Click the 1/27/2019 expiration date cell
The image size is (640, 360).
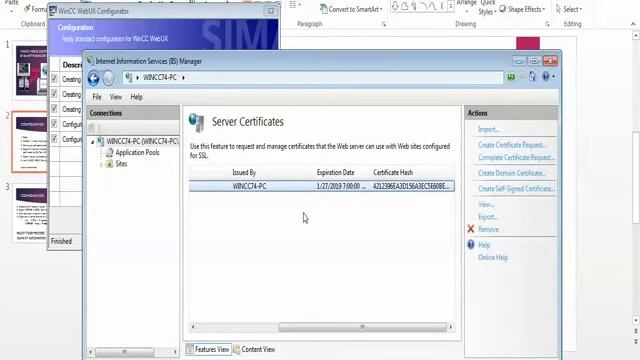tap(340, 186)
